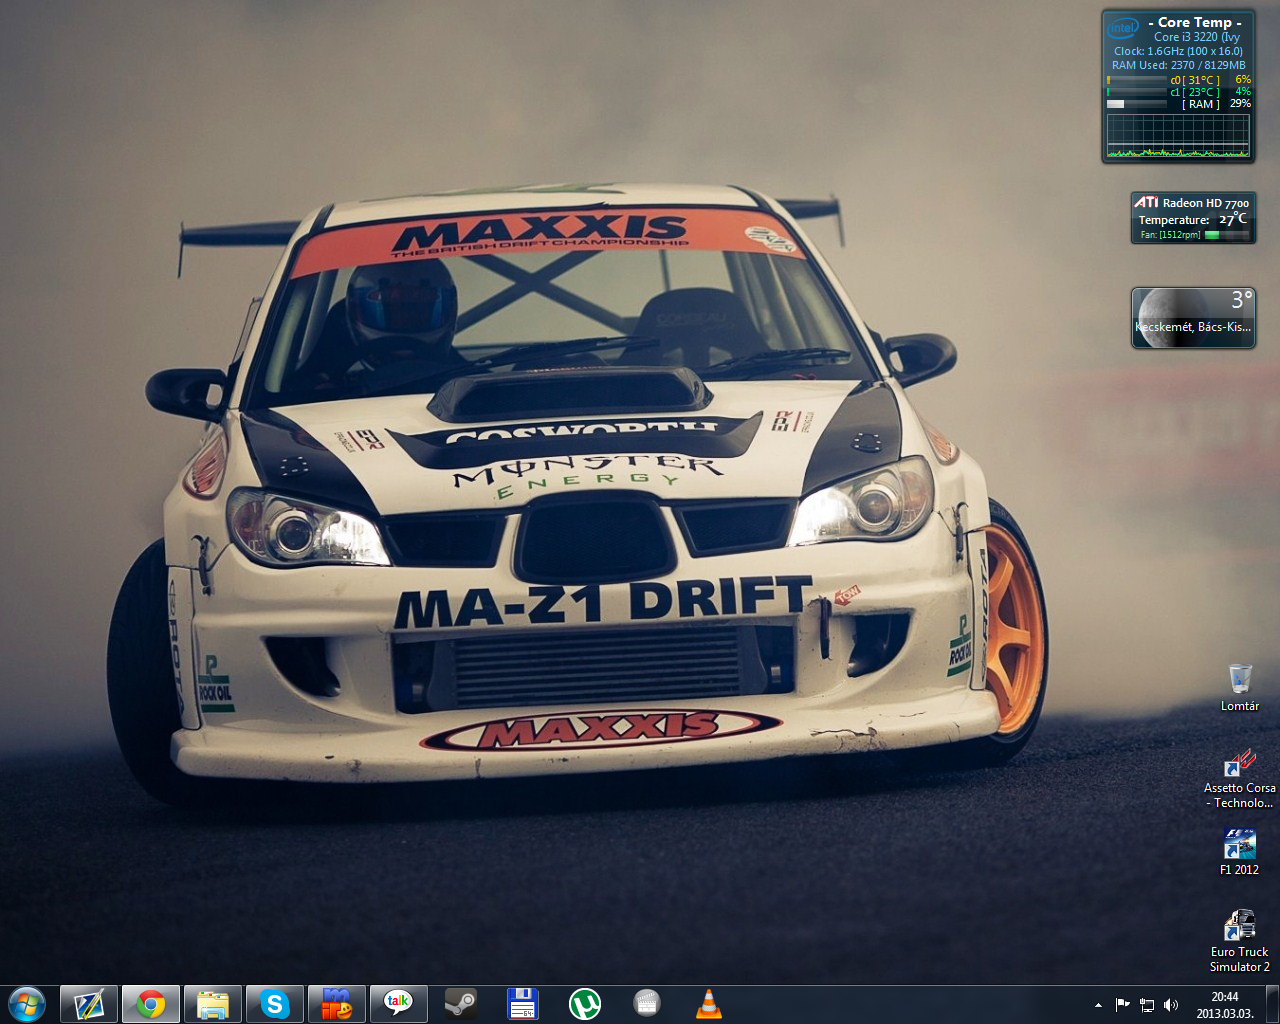Open Windows Explorer from the taskbar

click(213, 1004)
